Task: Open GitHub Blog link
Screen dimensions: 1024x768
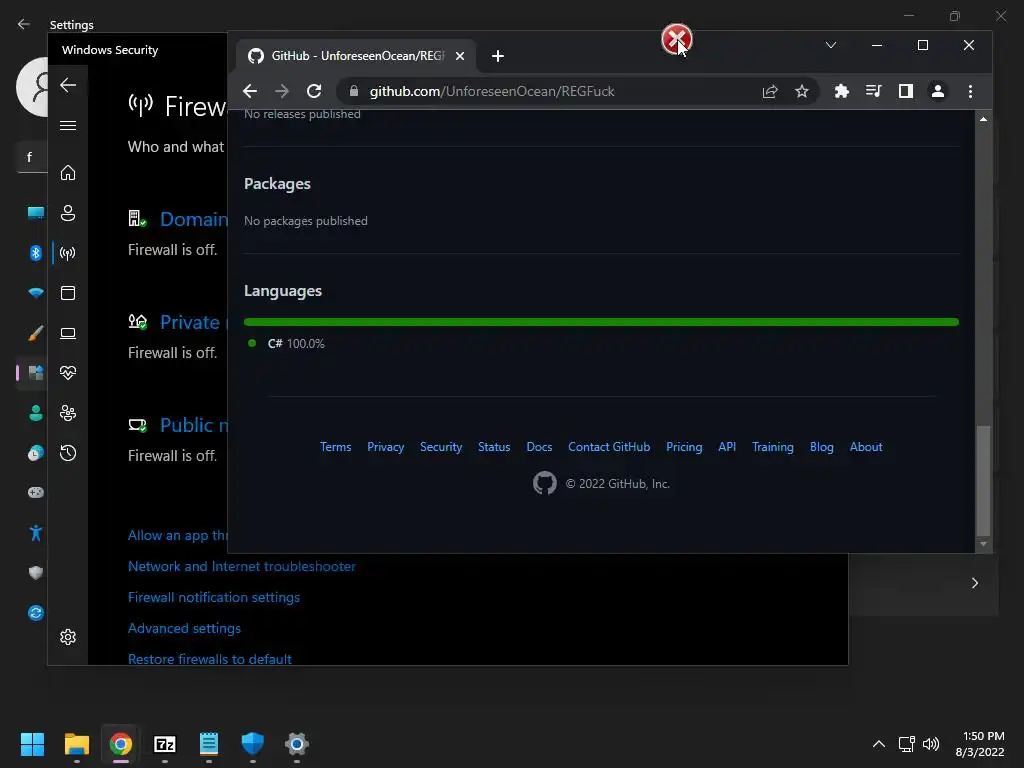Action: [822, 447]
